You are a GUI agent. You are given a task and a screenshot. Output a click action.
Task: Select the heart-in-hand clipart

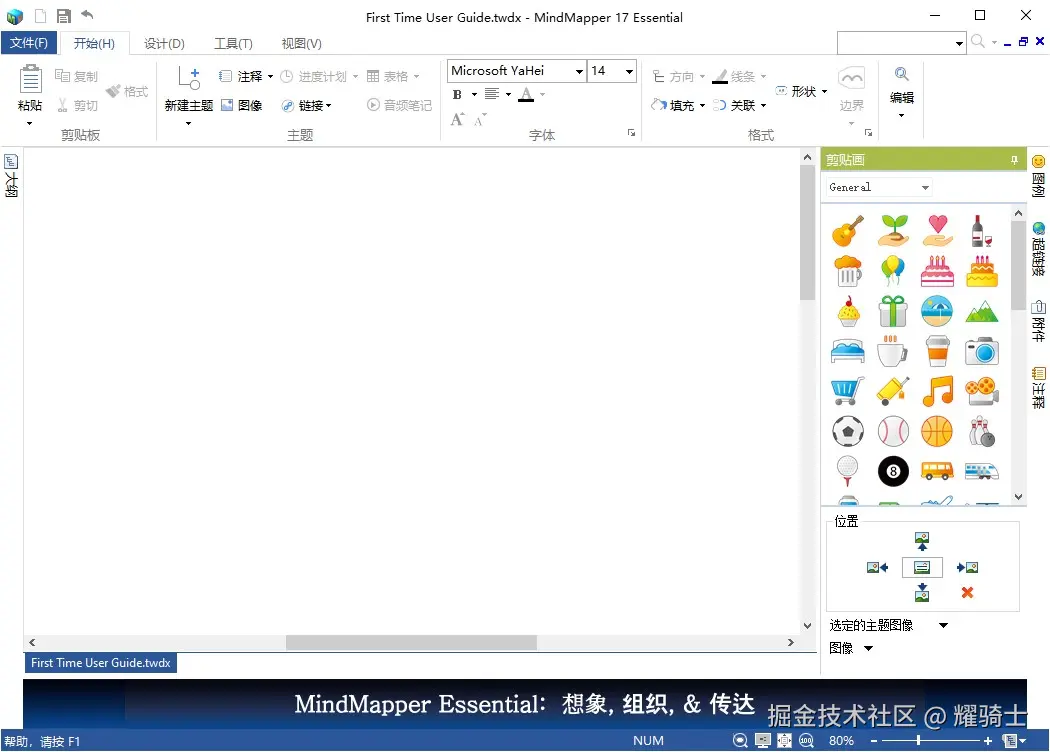pos(938,231)
